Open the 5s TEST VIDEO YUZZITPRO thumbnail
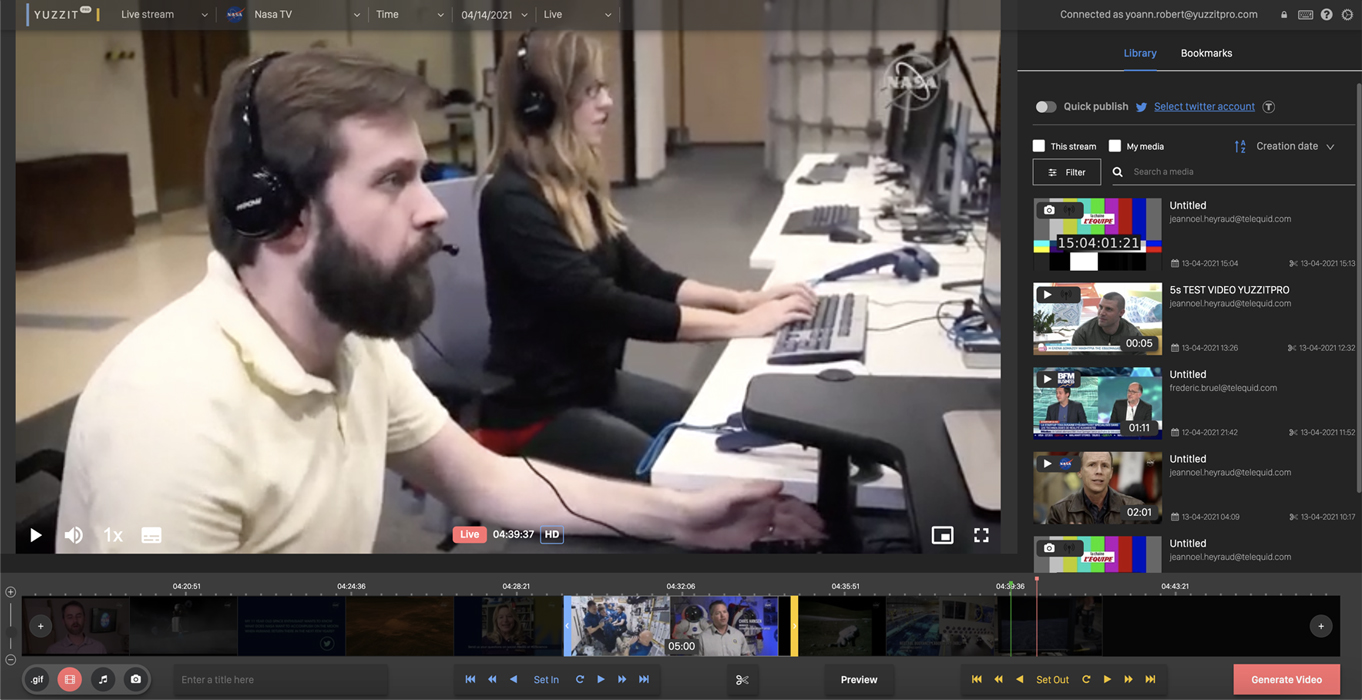Screen dimensions: 1362x700 point(1097,318)
